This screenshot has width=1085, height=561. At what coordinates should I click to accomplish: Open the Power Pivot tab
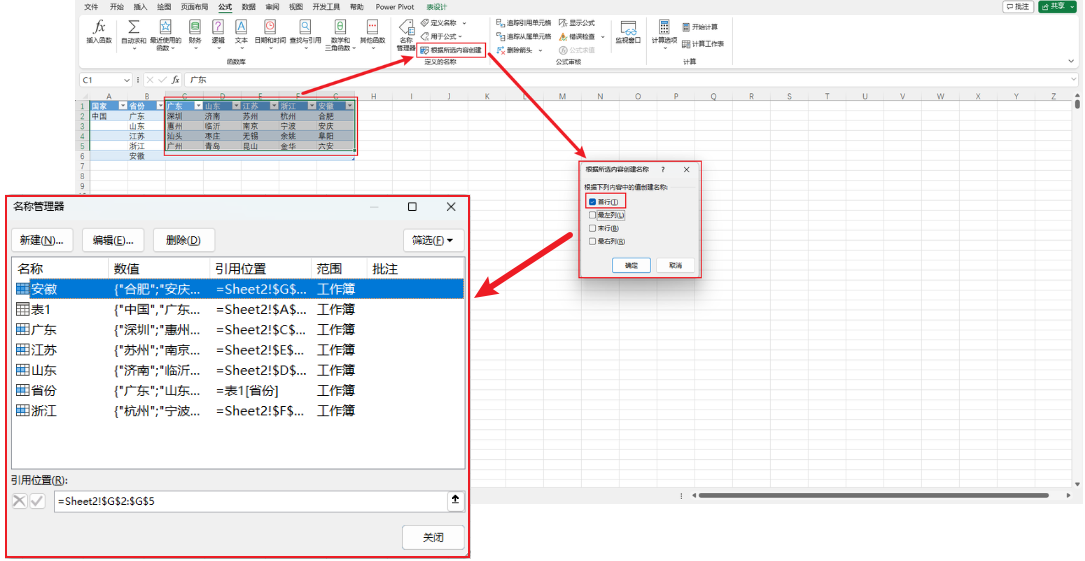click(395, 7)
